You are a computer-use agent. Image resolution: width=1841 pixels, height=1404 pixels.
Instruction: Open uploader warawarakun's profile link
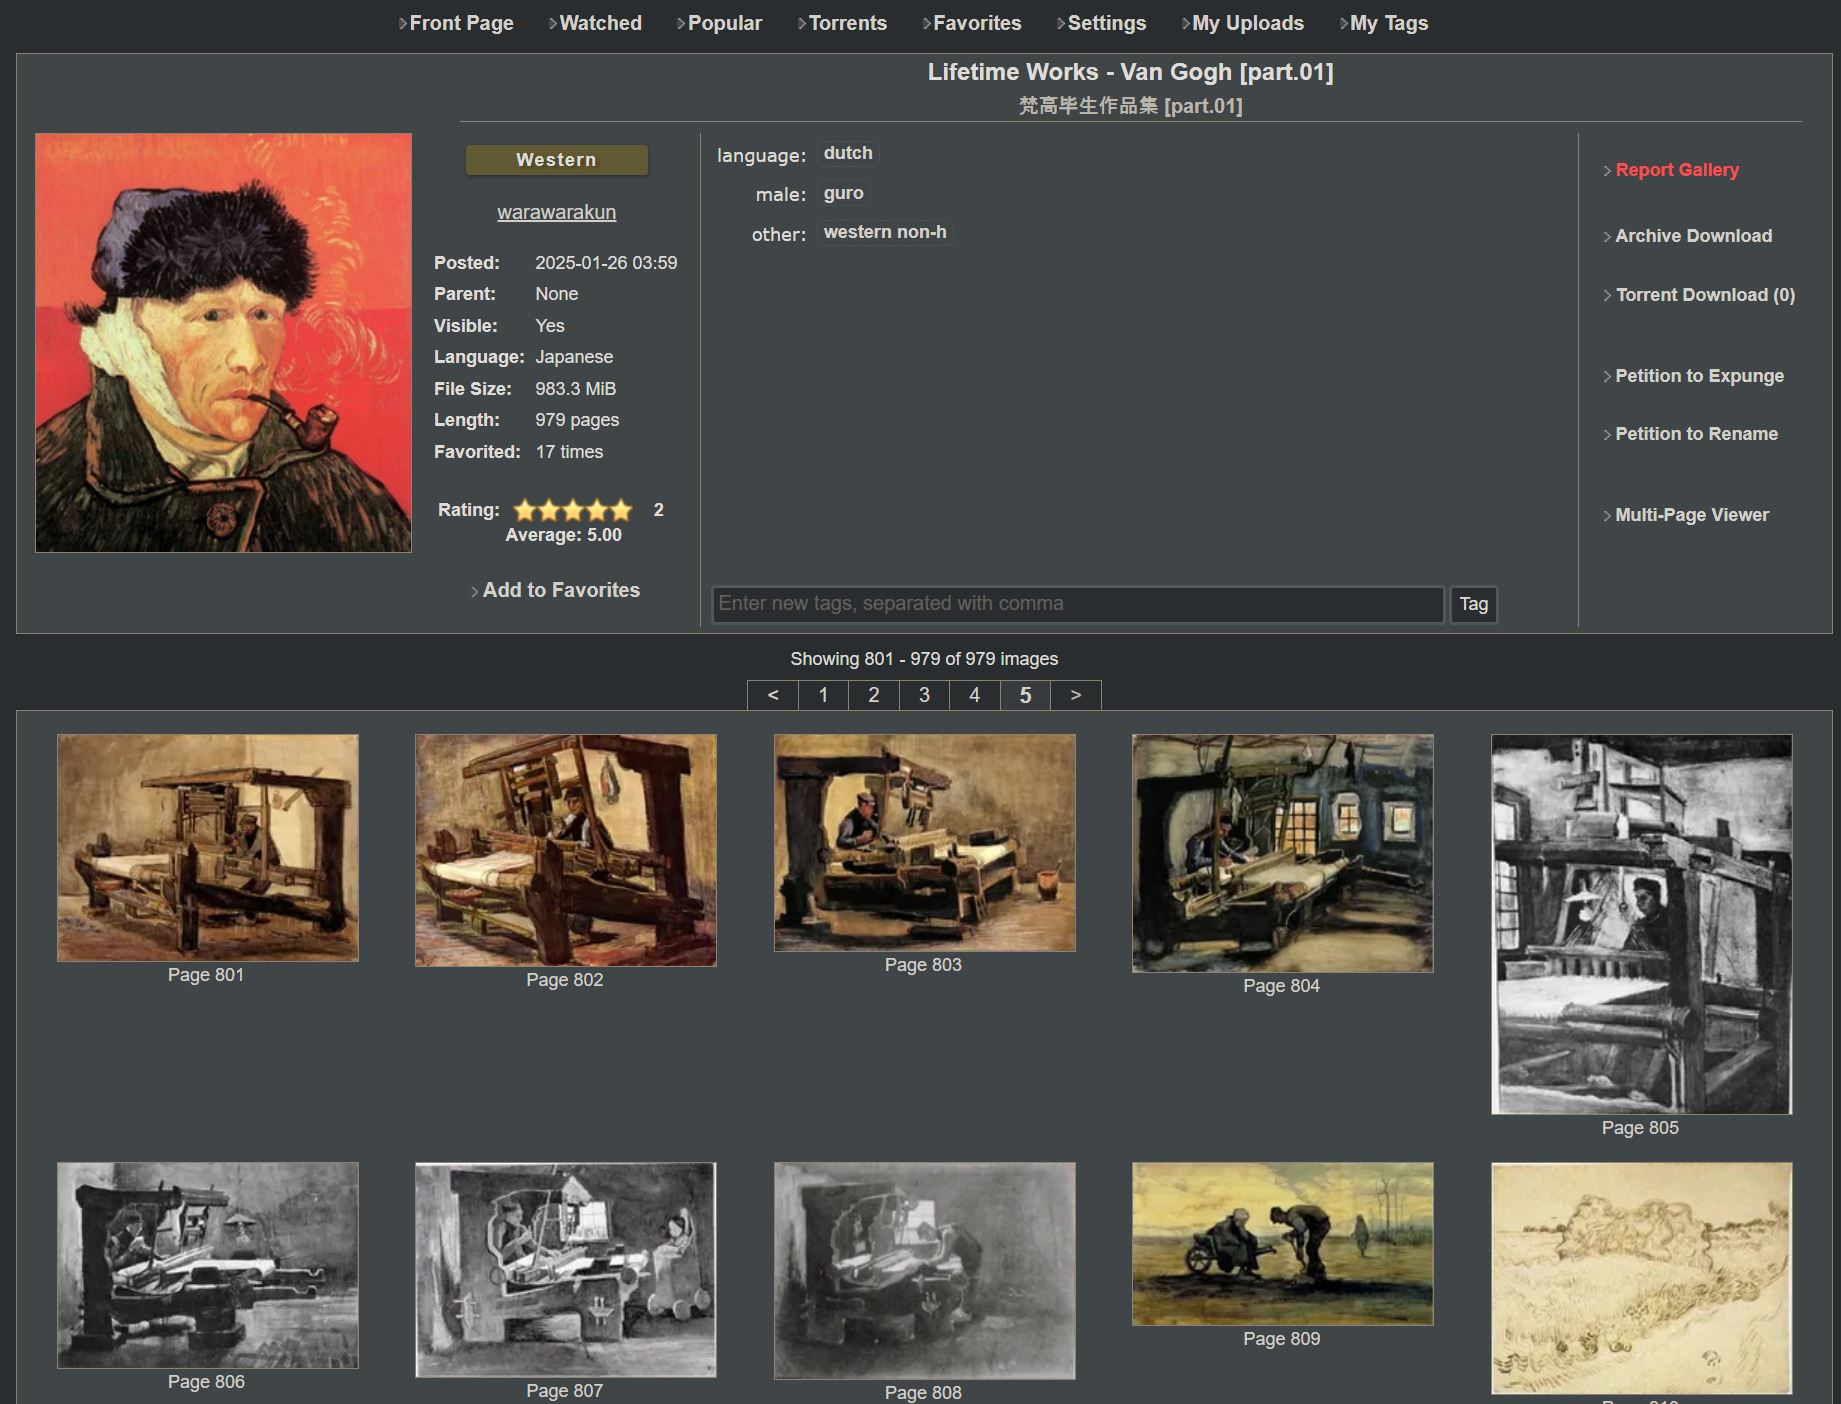point(556,212)
